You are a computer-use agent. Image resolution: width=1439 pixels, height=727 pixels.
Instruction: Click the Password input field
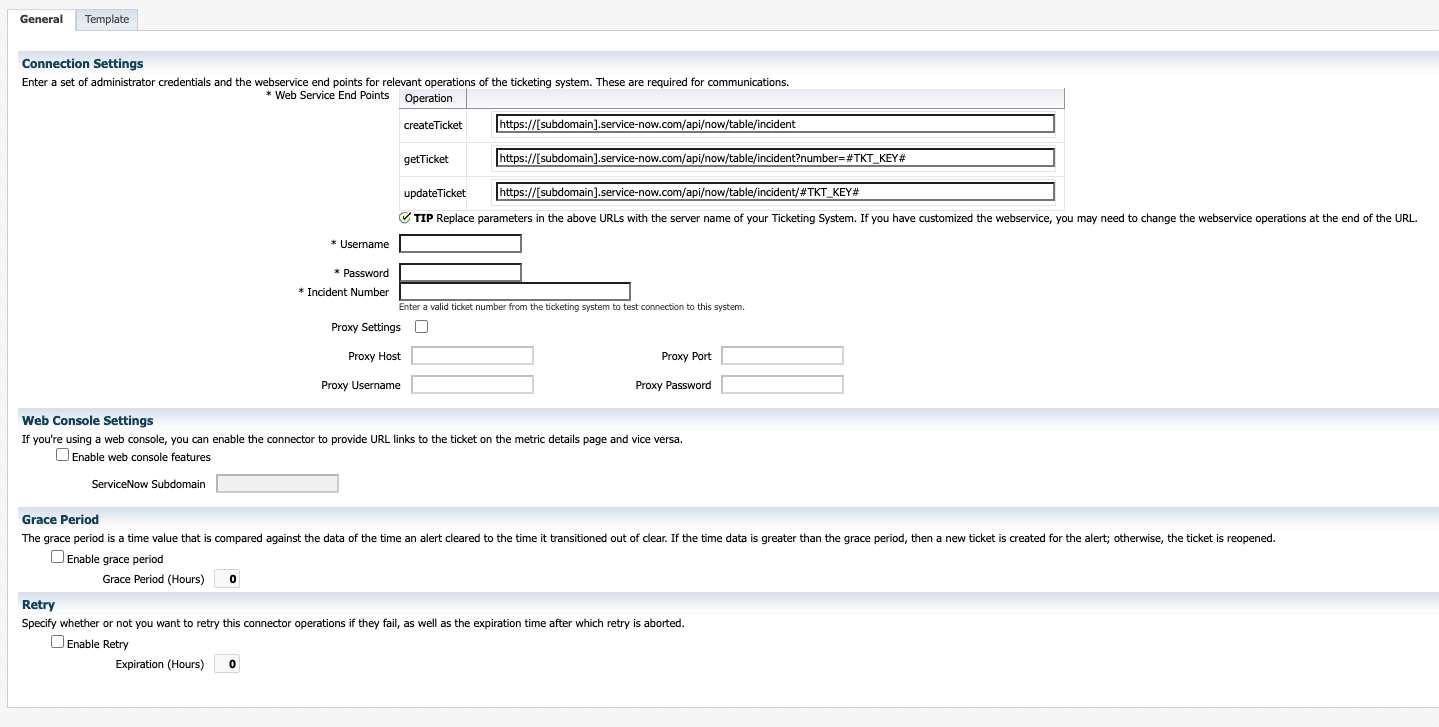[x=459, y=271]
